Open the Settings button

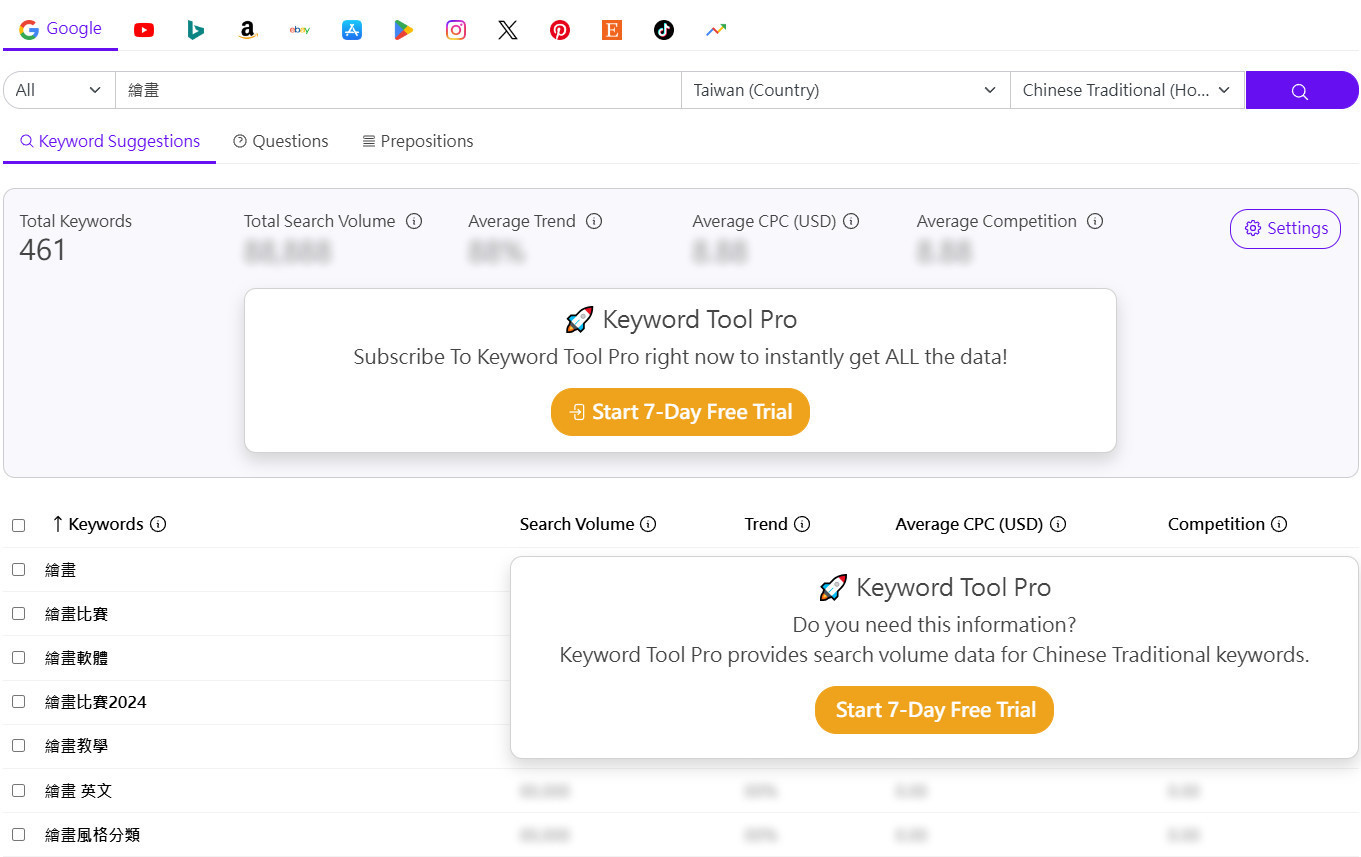click(x=1285, y=229)
